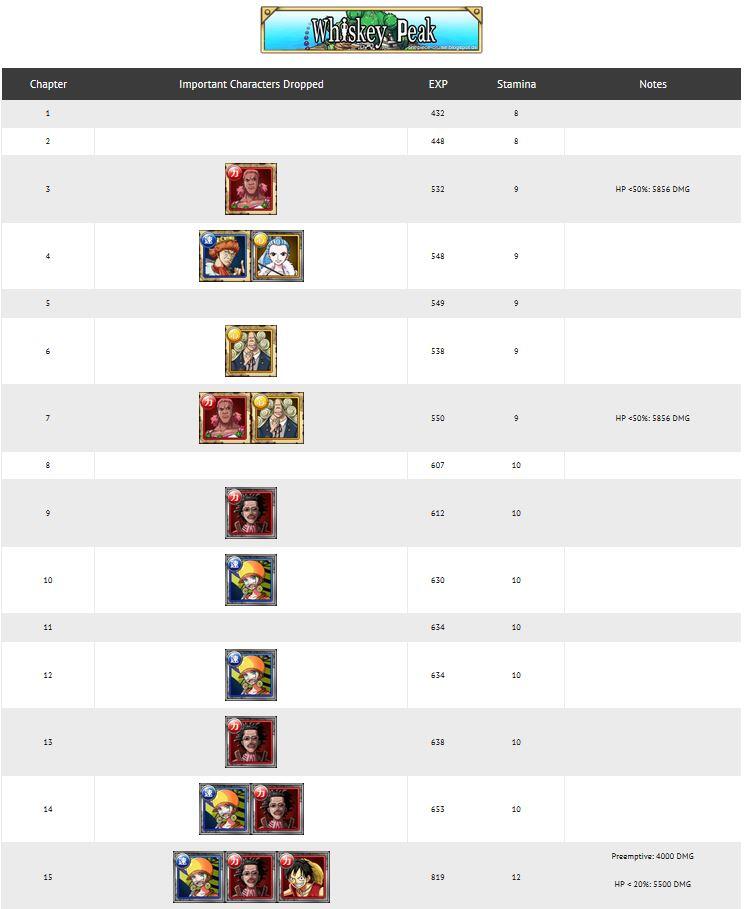
Task: Click the Important Characters Dropped header
Action: (x=251, y=84)
